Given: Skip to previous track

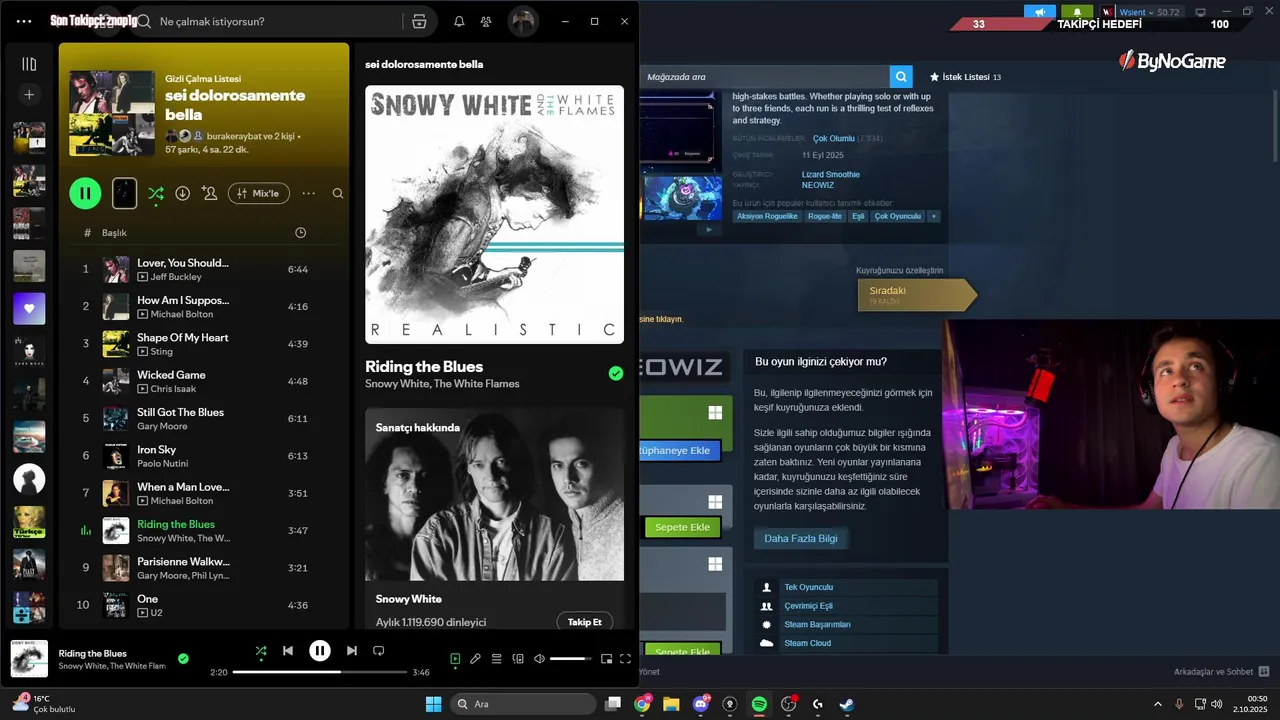Looking at the screenshot, I should pyautogui.click(x=288, y=651).
